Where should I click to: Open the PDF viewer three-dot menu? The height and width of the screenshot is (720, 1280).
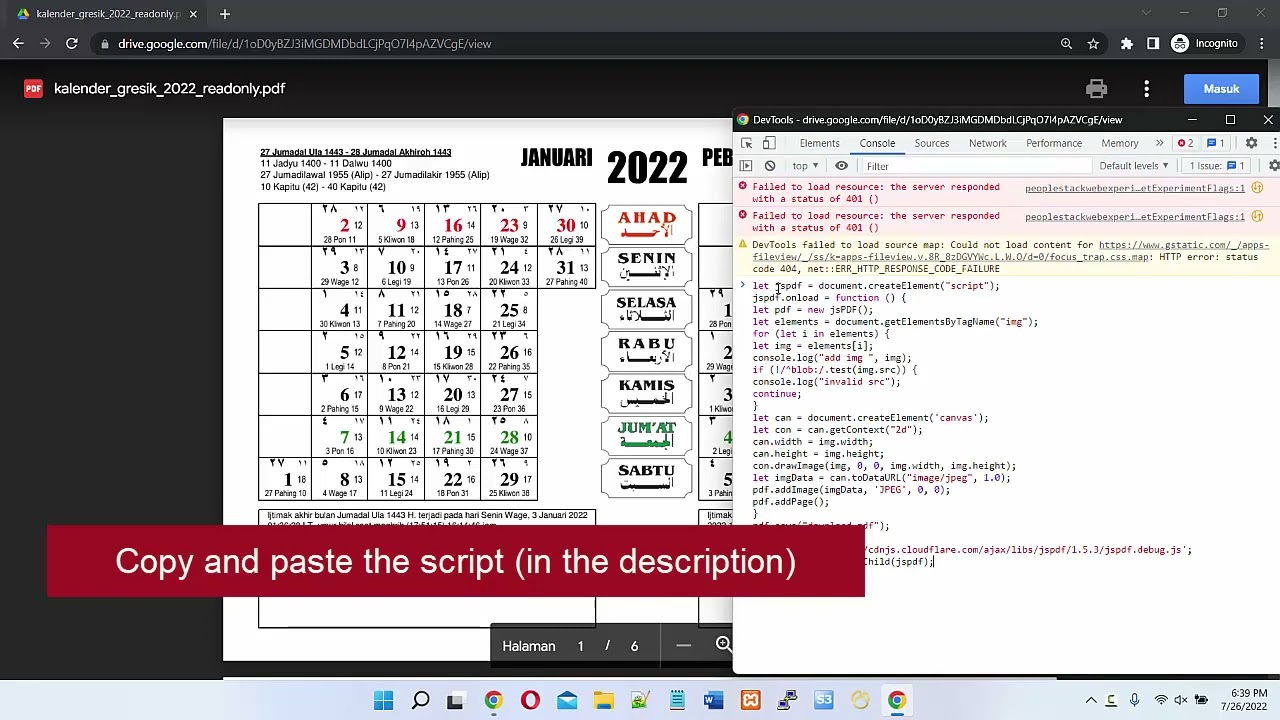(x=1147, y=89)
